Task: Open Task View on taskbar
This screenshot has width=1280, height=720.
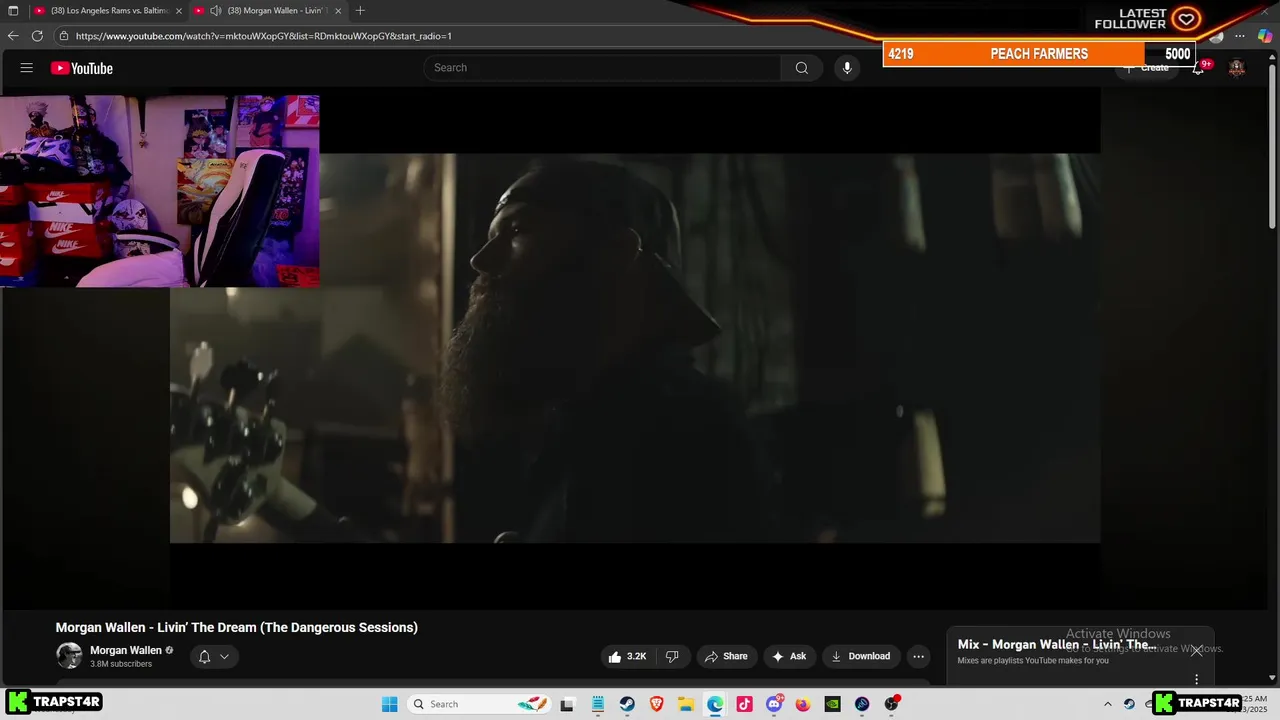Action: click(x=567, y=704)
